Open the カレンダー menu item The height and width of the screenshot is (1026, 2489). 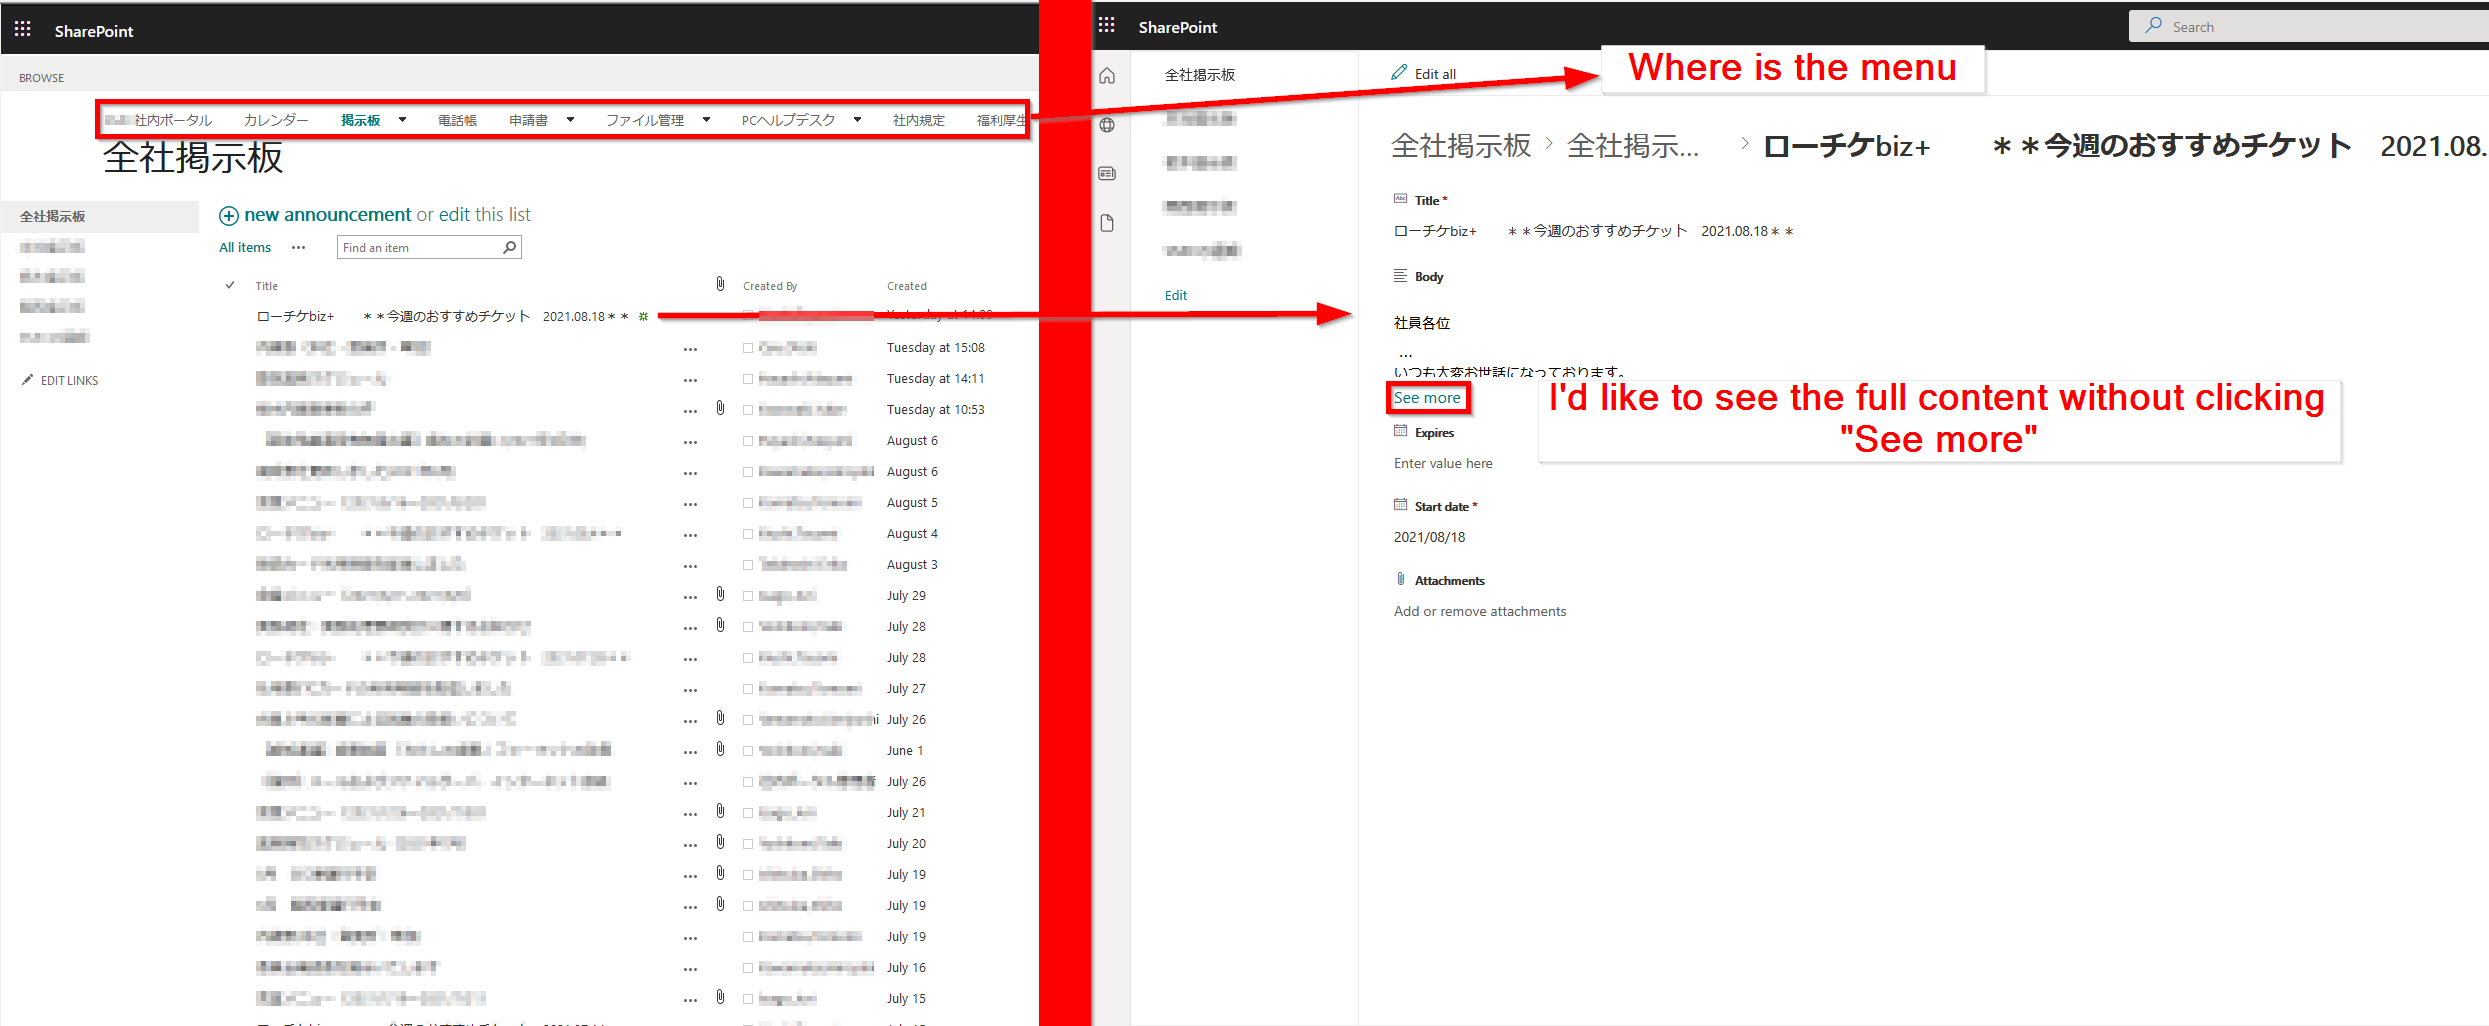[x=275, y=119]
